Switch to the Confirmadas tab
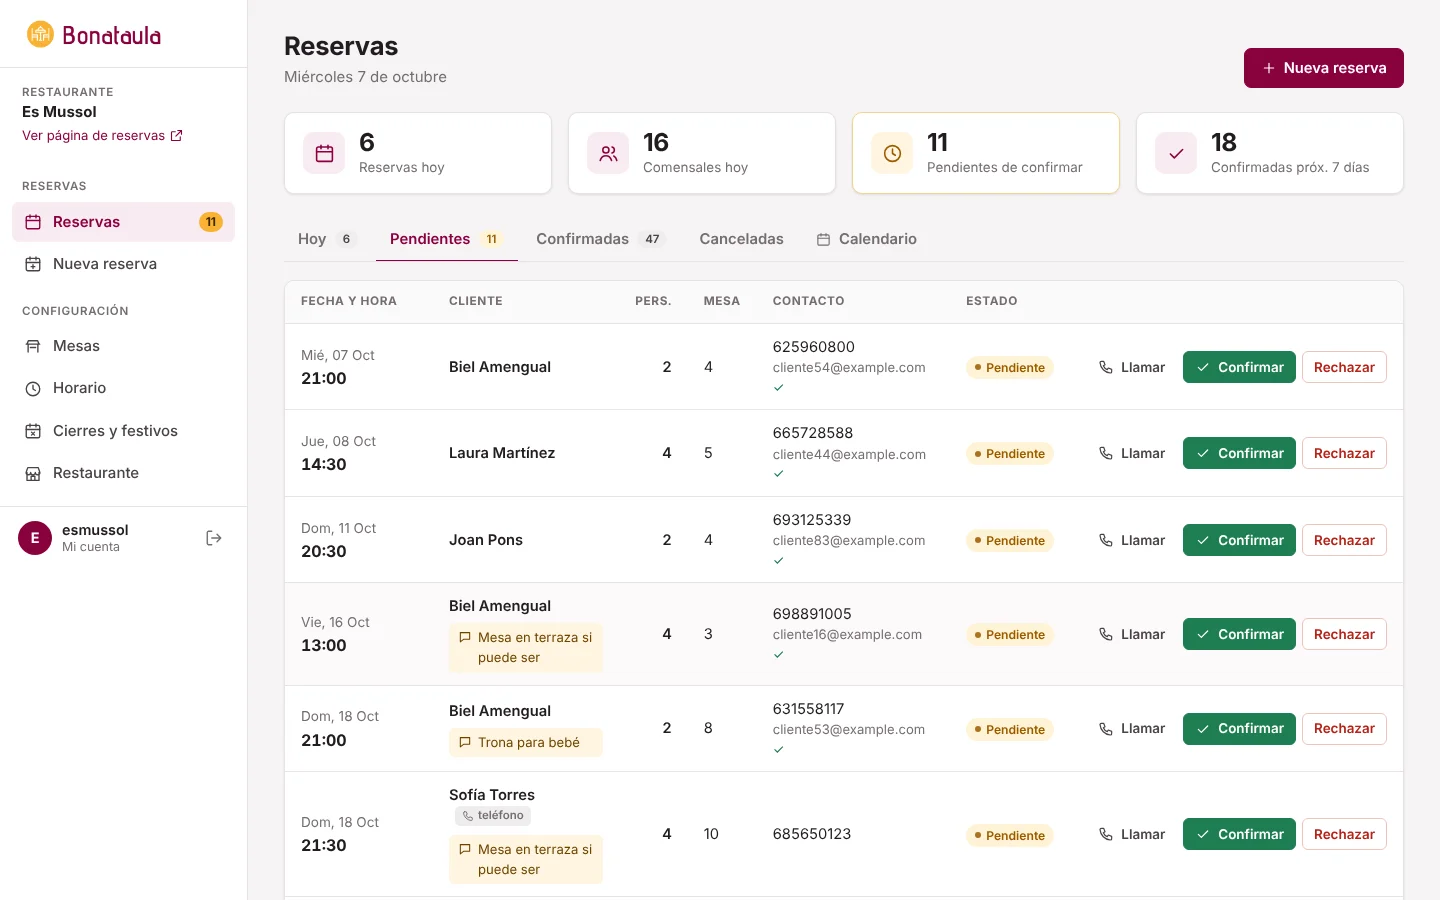The image size is (1440, 900). pos(600,239)
